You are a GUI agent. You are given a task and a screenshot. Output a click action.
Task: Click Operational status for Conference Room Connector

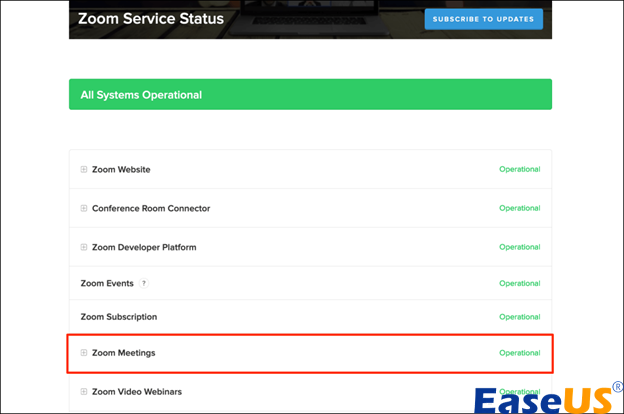point(520,208)
